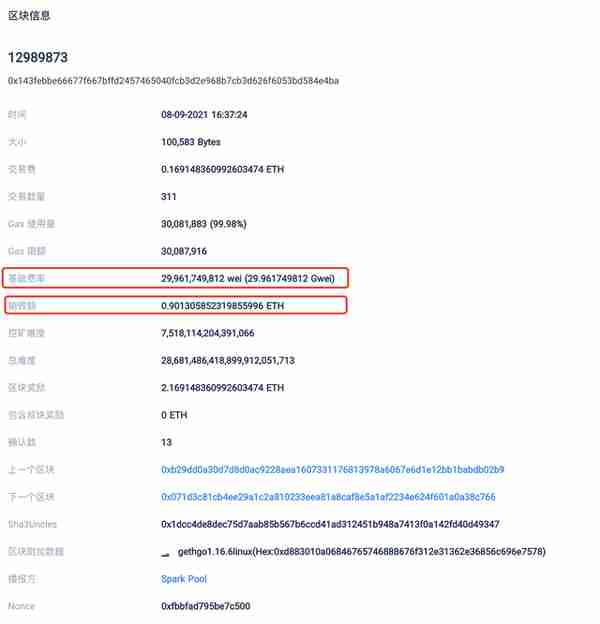The width and height of the screenshot is (600, 624).
Task: Click the timestamp 08-09-2021 16:37:24
Action: pos(204,115)
